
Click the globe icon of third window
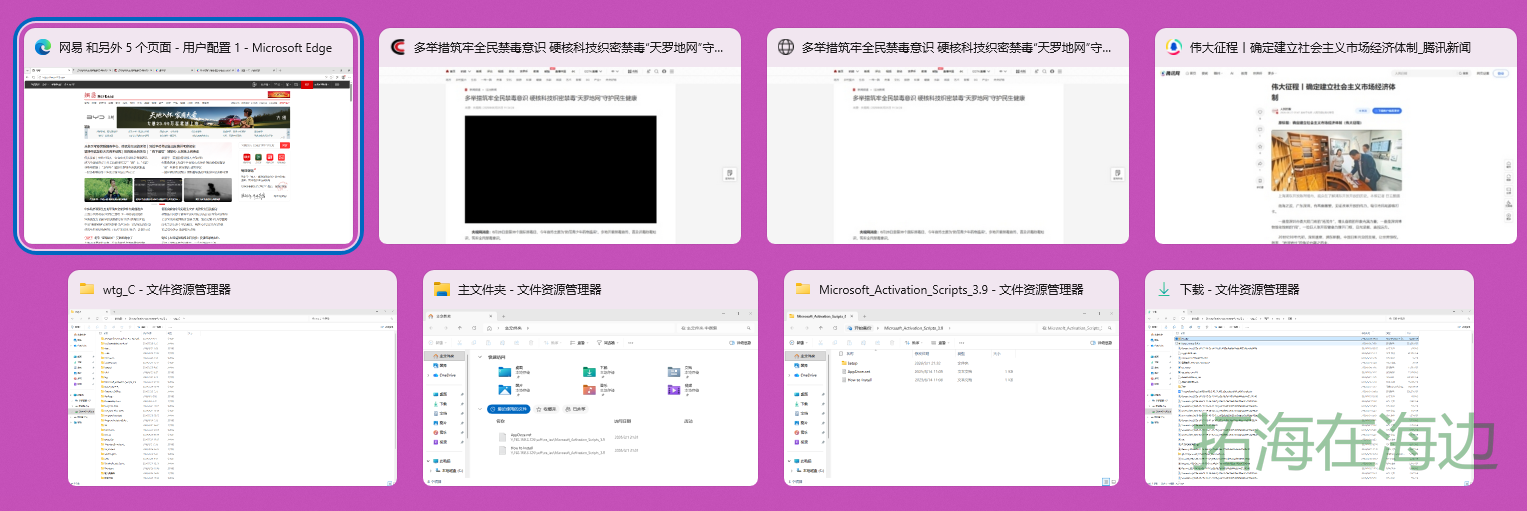786,47
